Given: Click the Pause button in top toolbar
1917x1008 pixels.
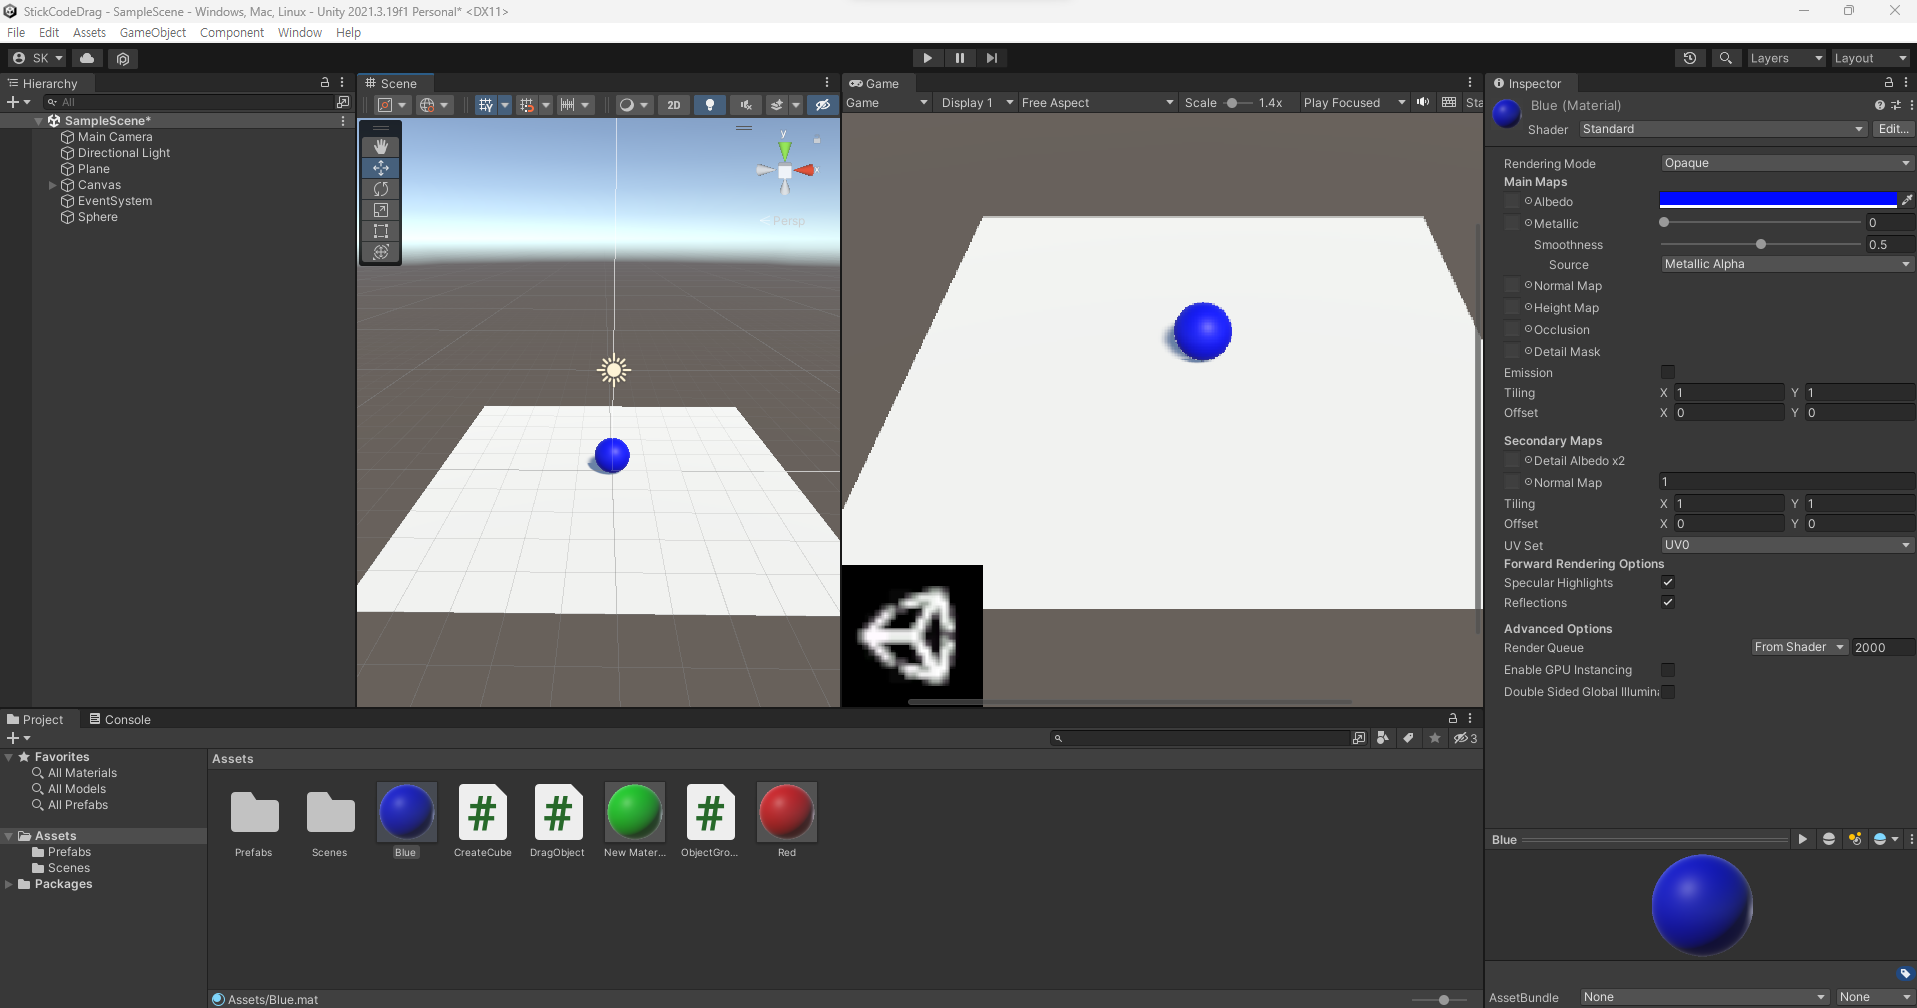Looking at the screenshot, I should [960, 58].
